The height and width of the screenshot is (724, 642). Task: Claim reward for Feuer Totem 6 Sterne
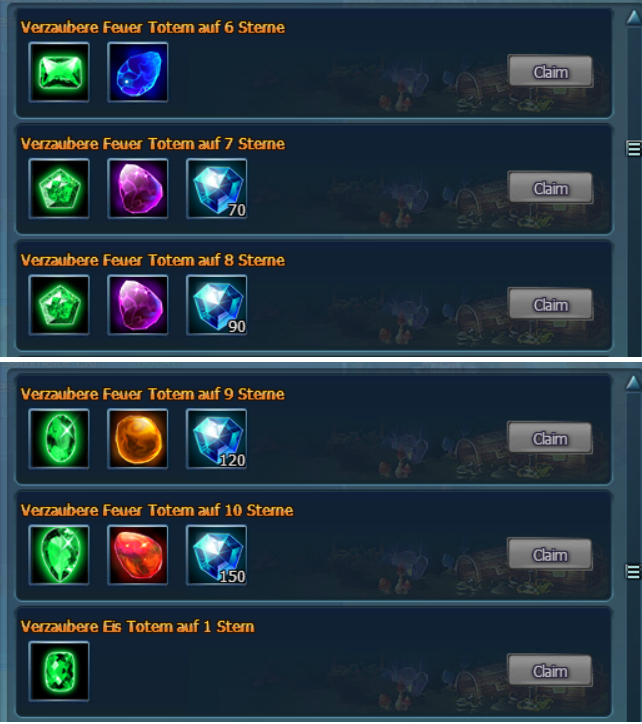click(x=550, y=71)
